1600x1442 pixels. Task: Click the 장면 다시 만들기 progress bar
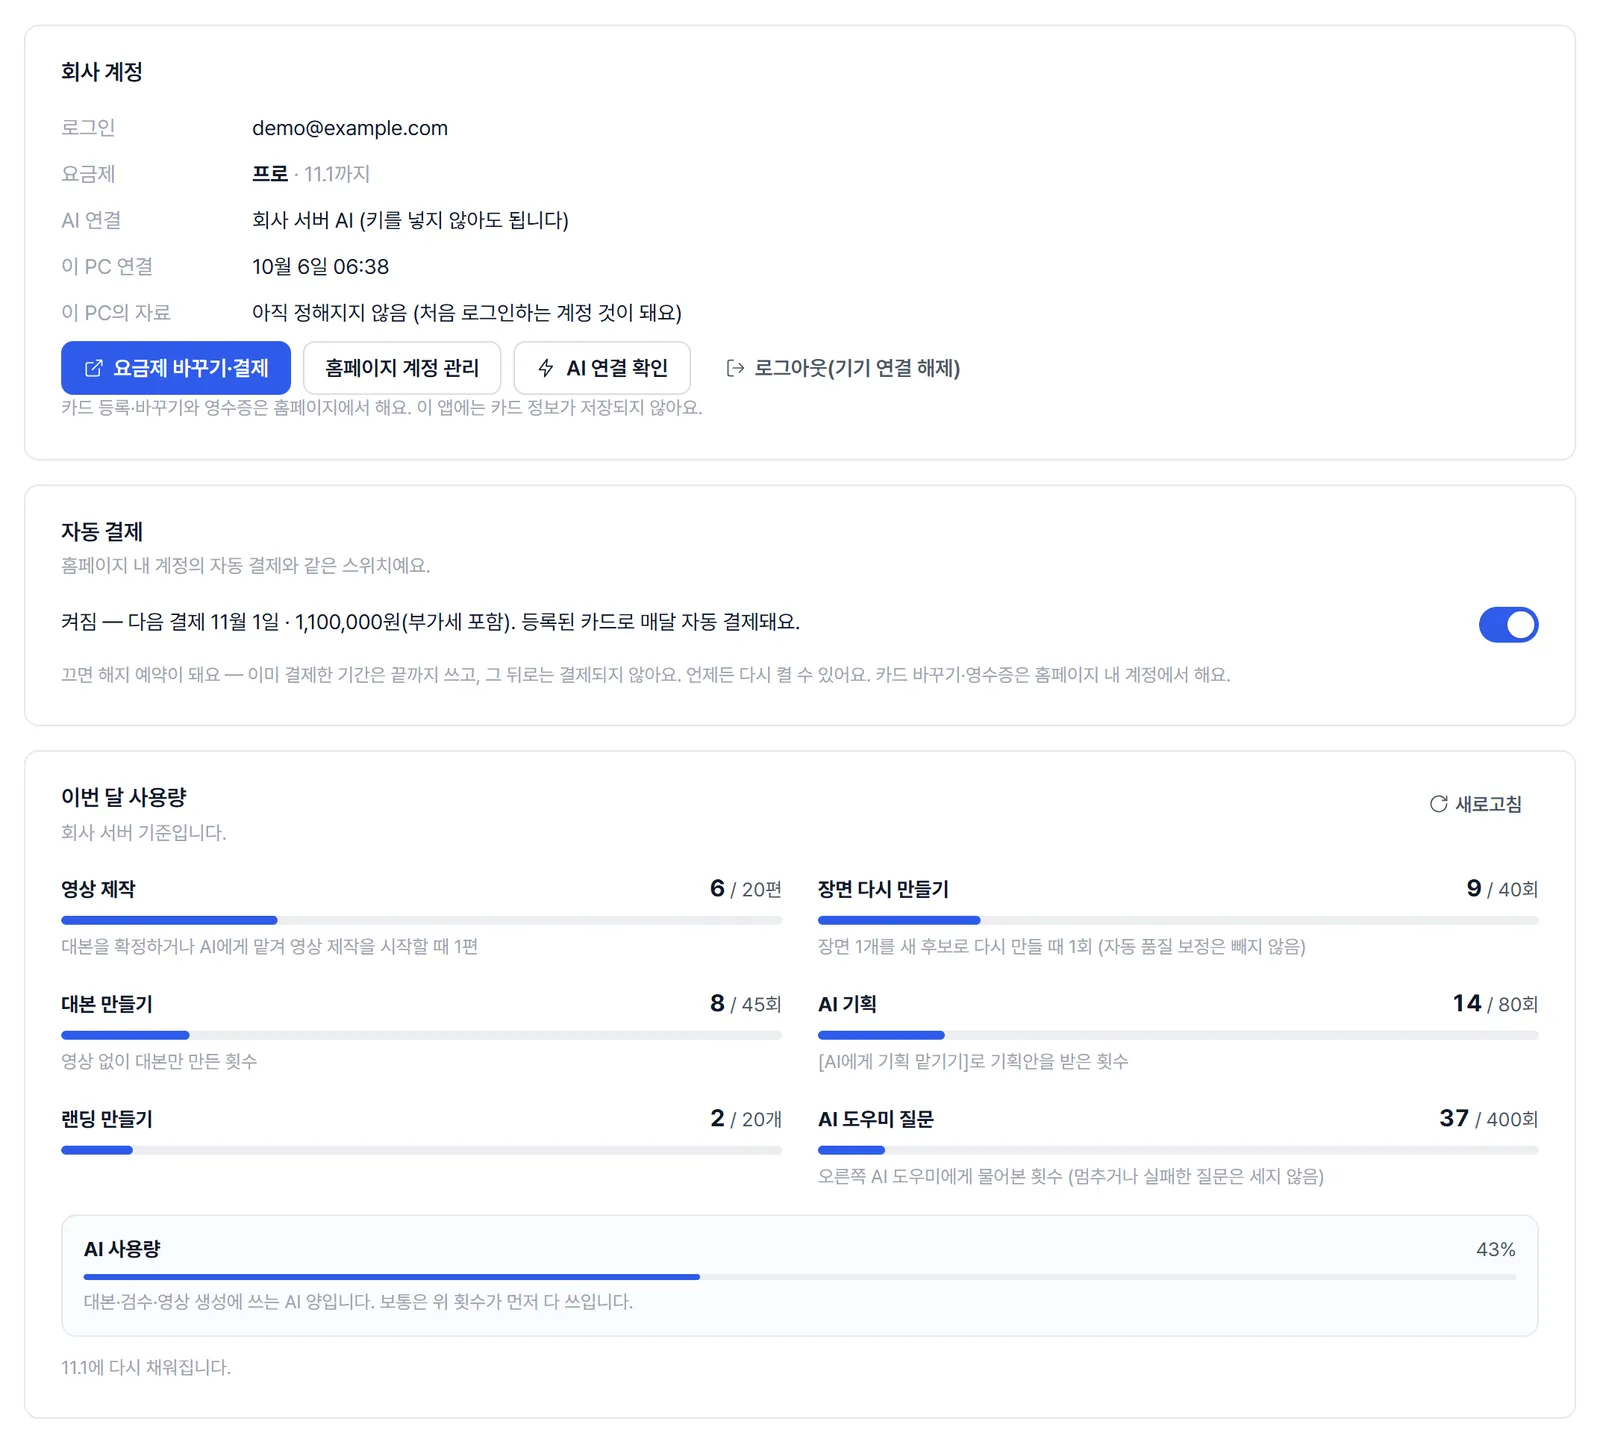pyautogui.click(x=1178, y=920)
